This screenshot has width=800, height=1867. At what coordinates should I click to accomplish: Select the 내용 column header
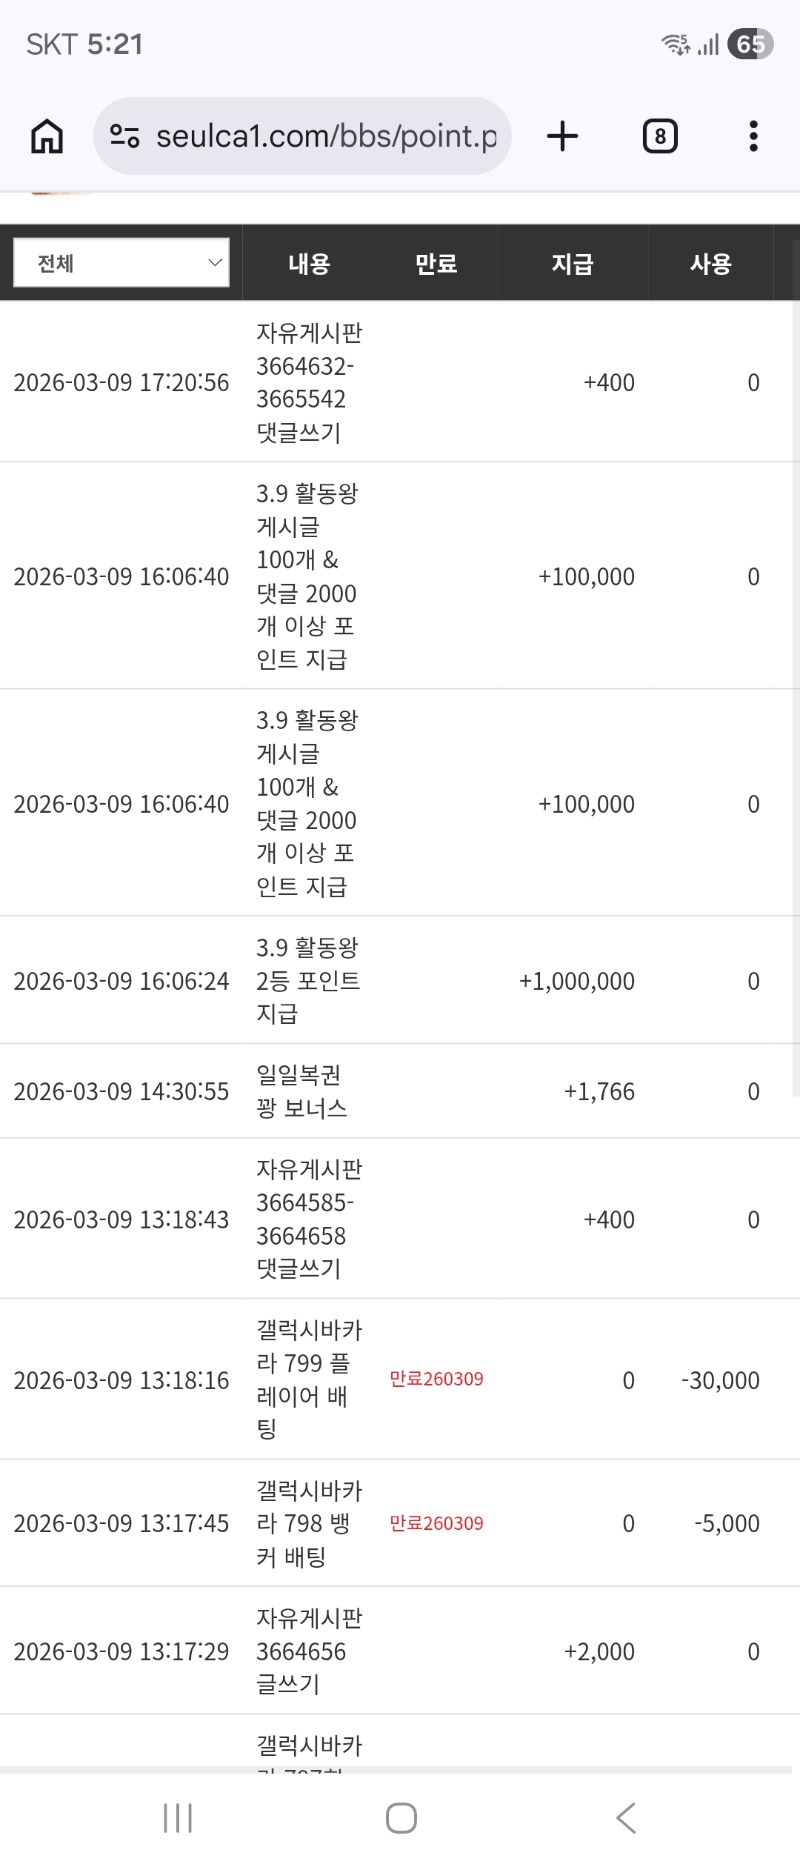coord(309,264)
